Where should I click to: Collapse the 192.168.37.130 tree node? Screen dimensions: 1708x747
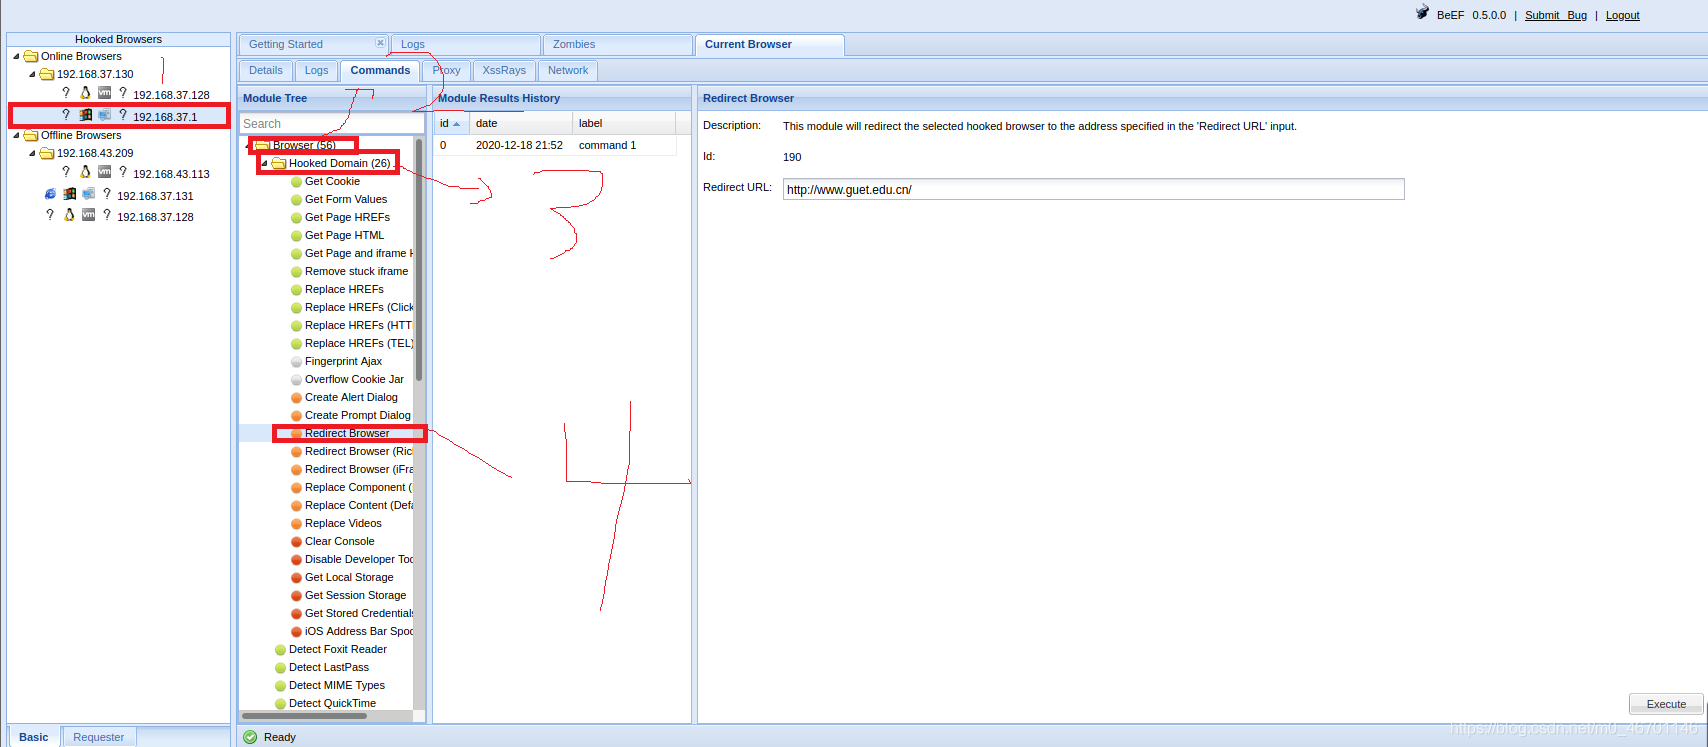coord(32,74)
